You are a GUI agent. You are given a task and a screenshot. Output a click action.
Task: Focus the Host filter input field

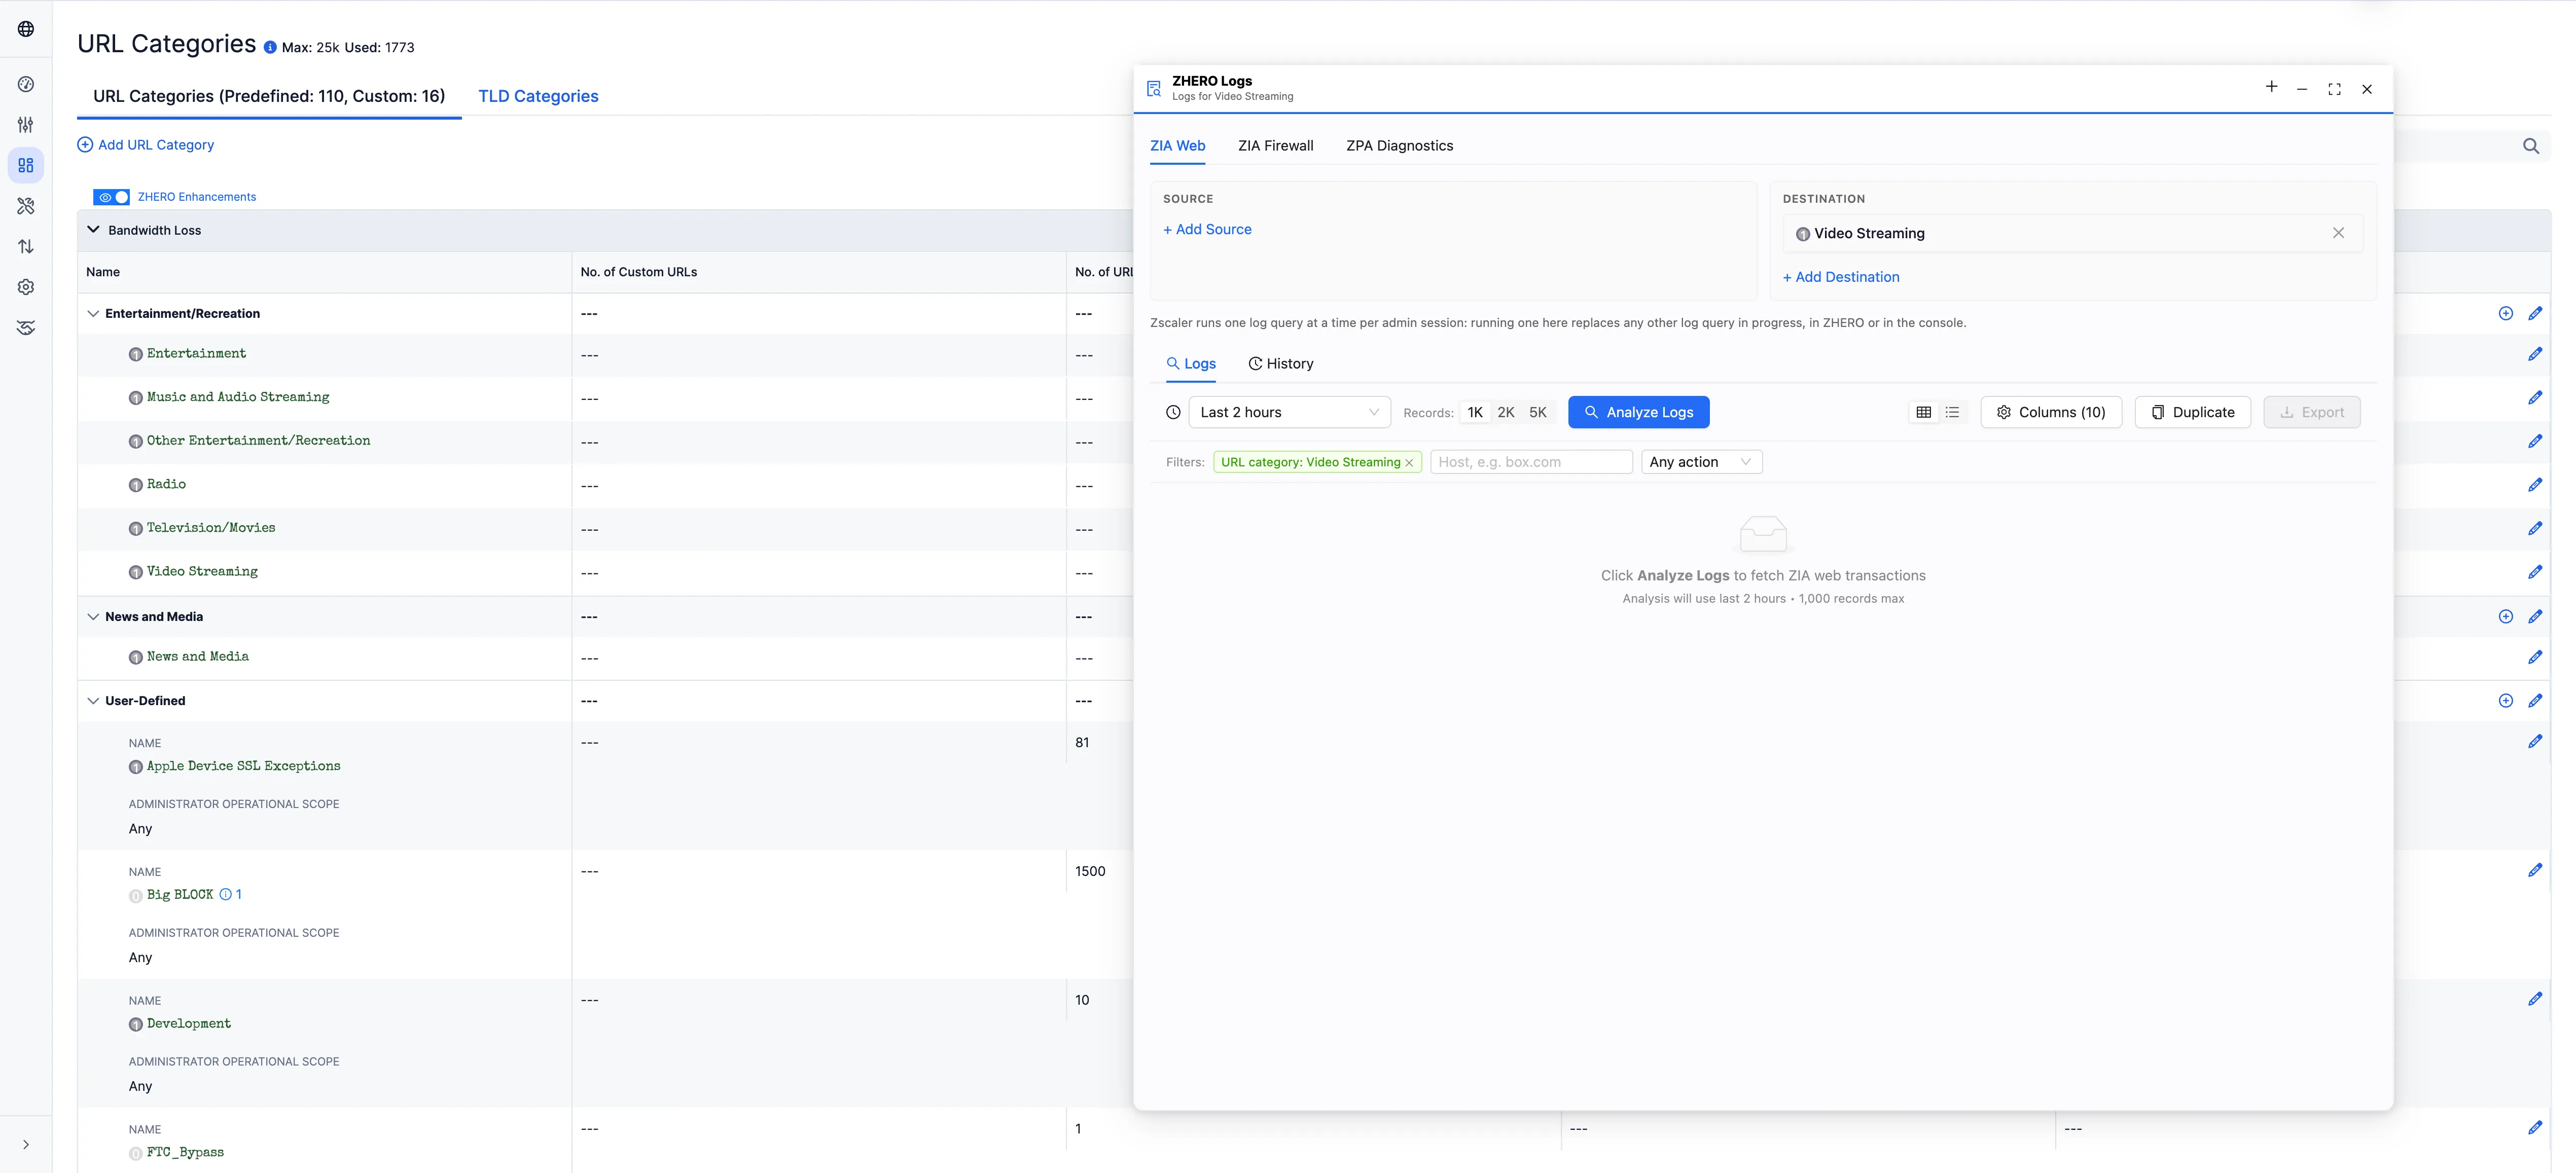pos(1531,462)
